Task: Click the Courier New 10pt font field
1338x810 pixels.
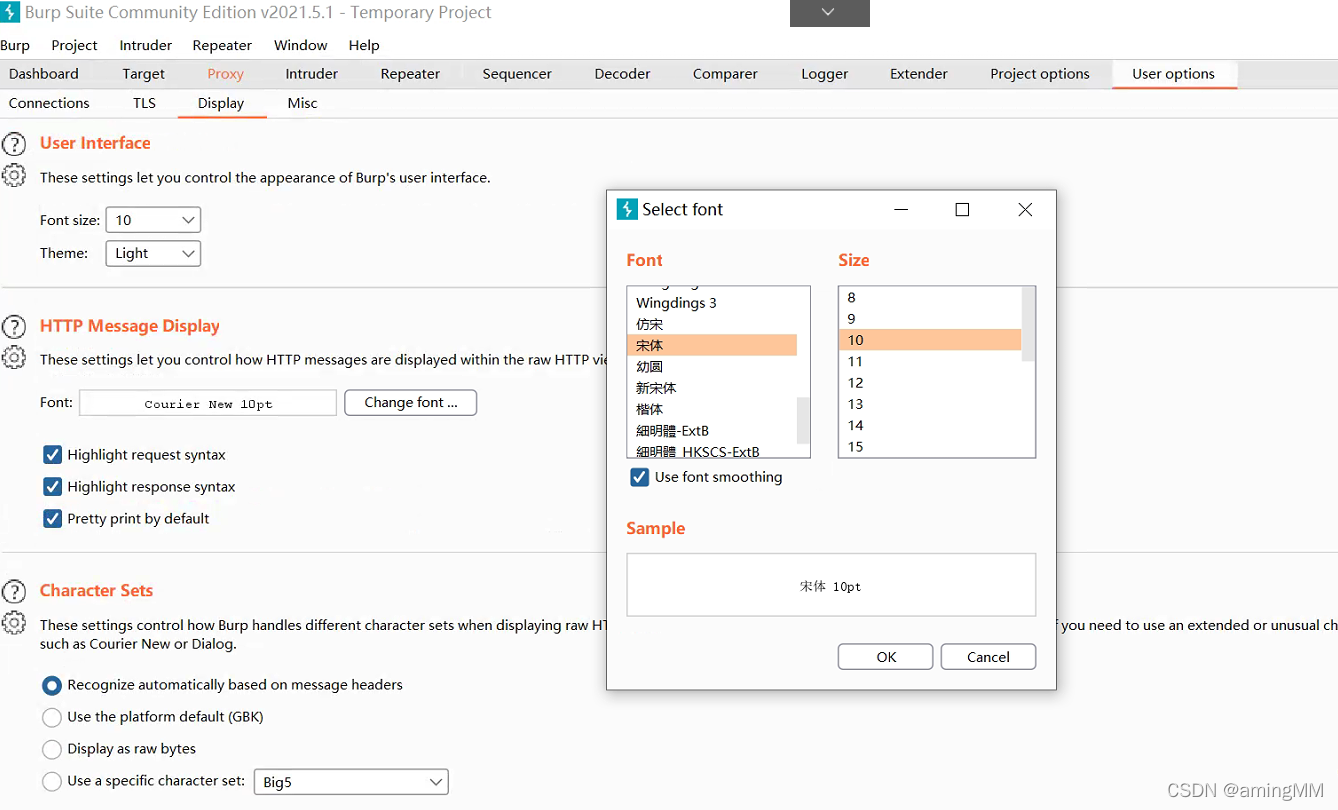Action: (x=208, y=403)
